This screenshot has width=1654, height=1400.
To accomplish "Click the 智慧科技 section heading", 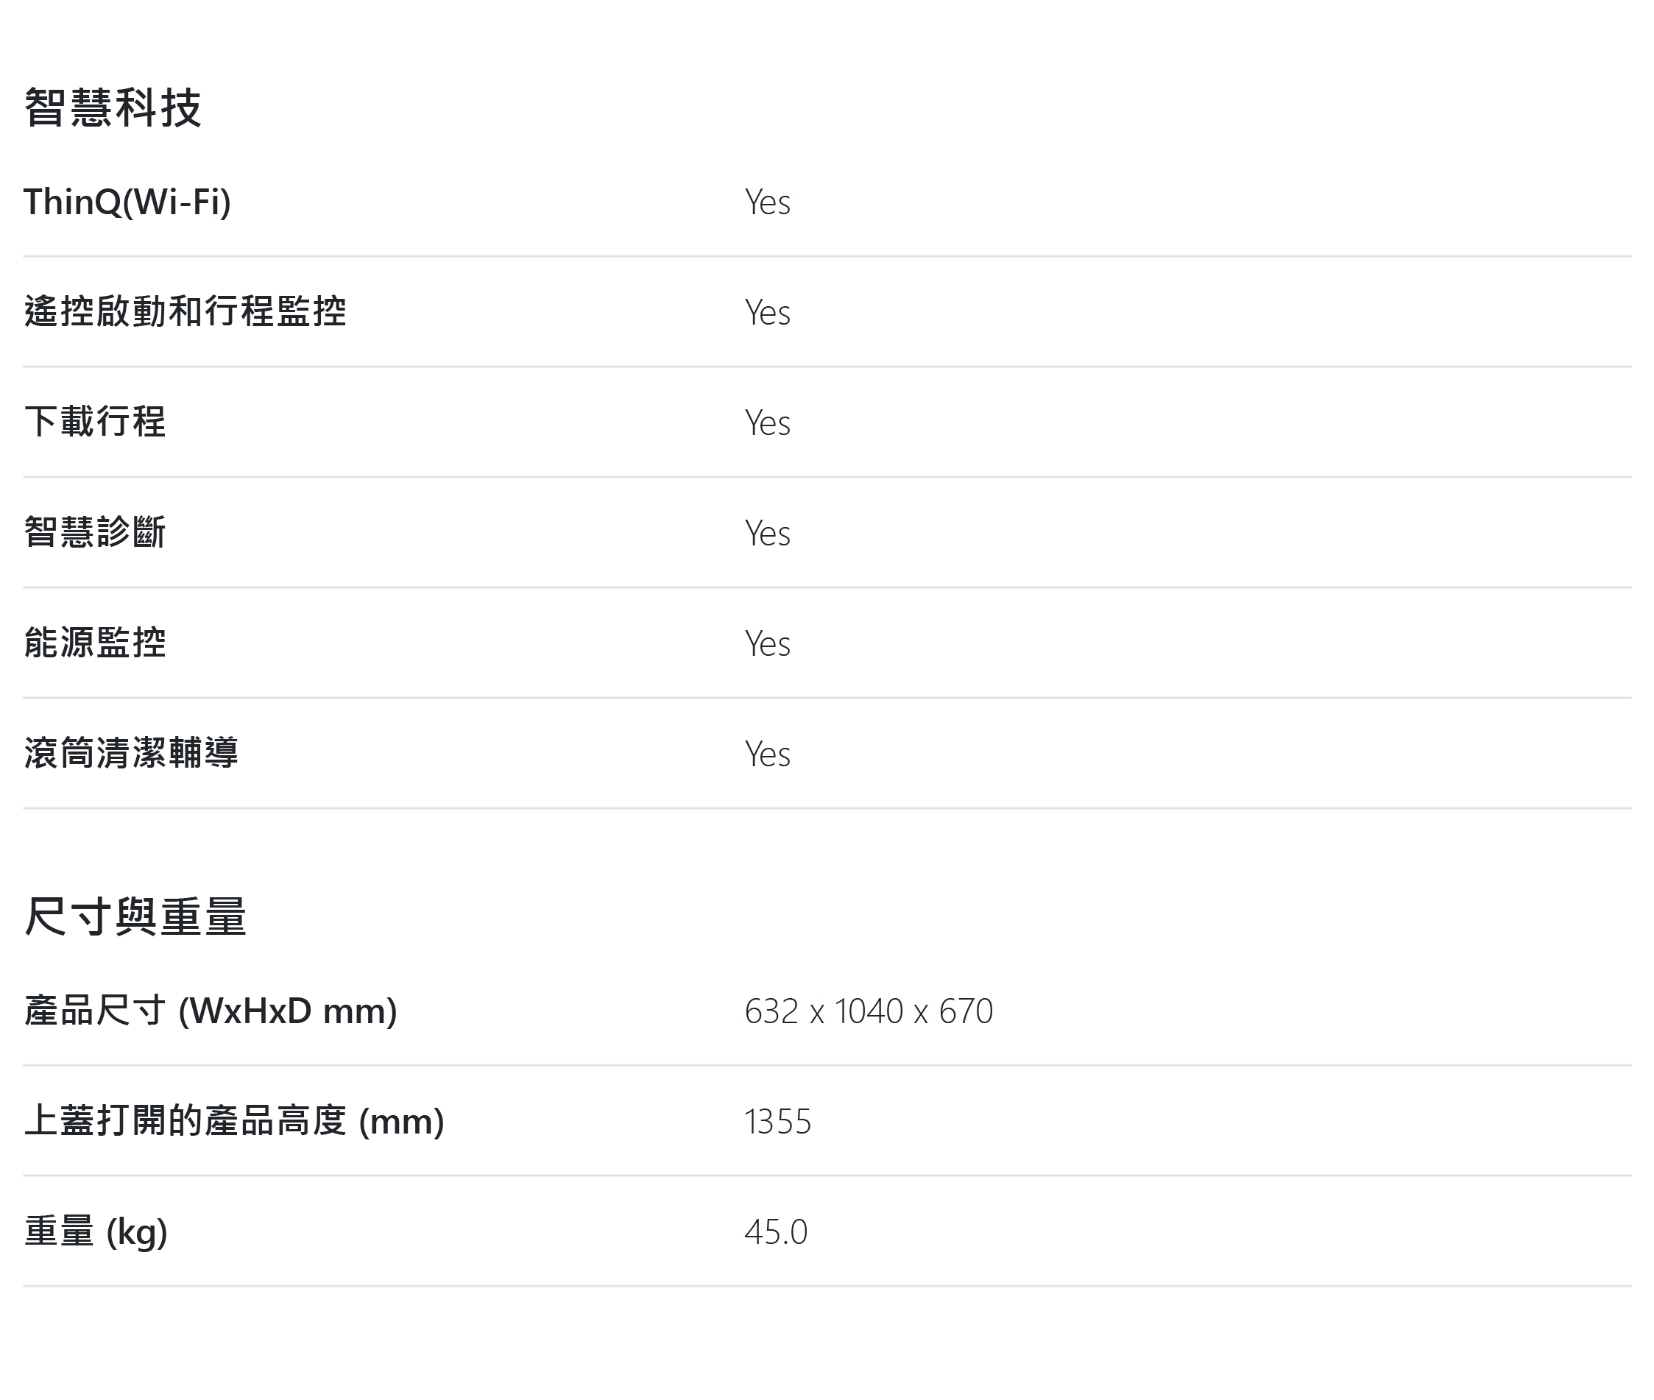I will [112, 107].
